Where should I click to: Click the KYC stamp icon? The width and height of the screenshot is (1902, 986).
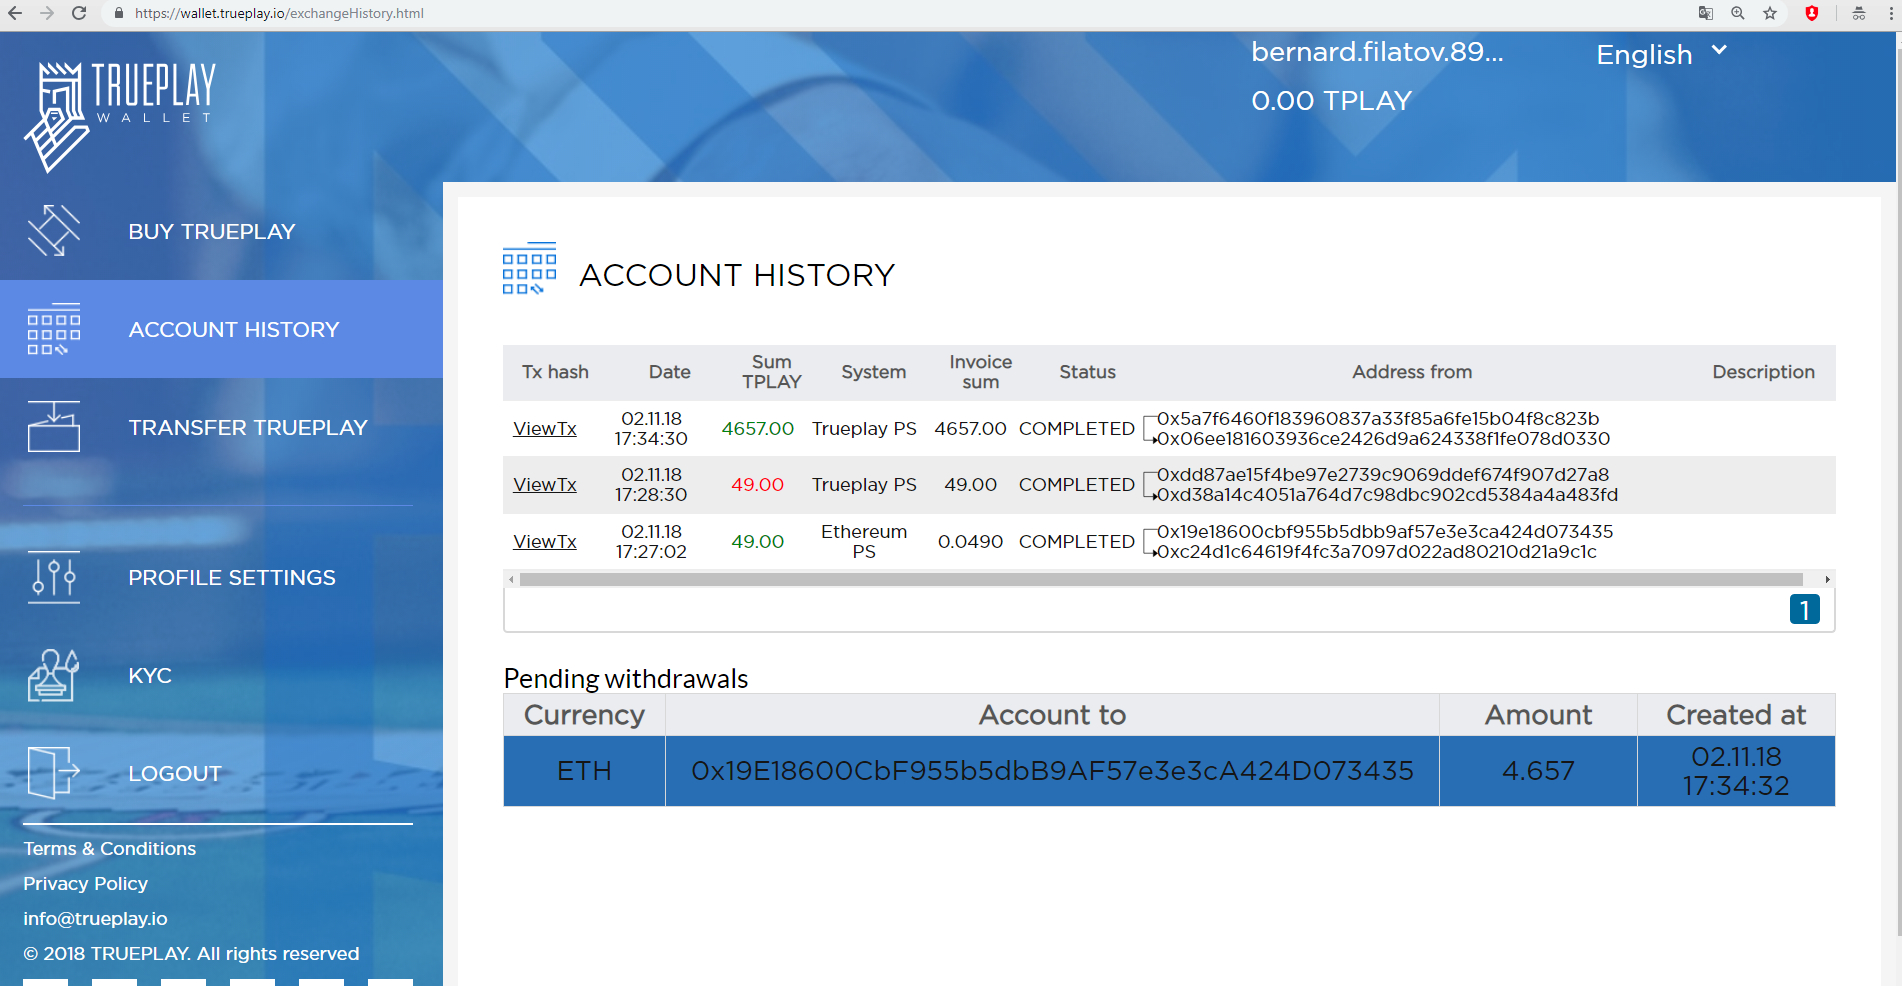click(54, 675)
